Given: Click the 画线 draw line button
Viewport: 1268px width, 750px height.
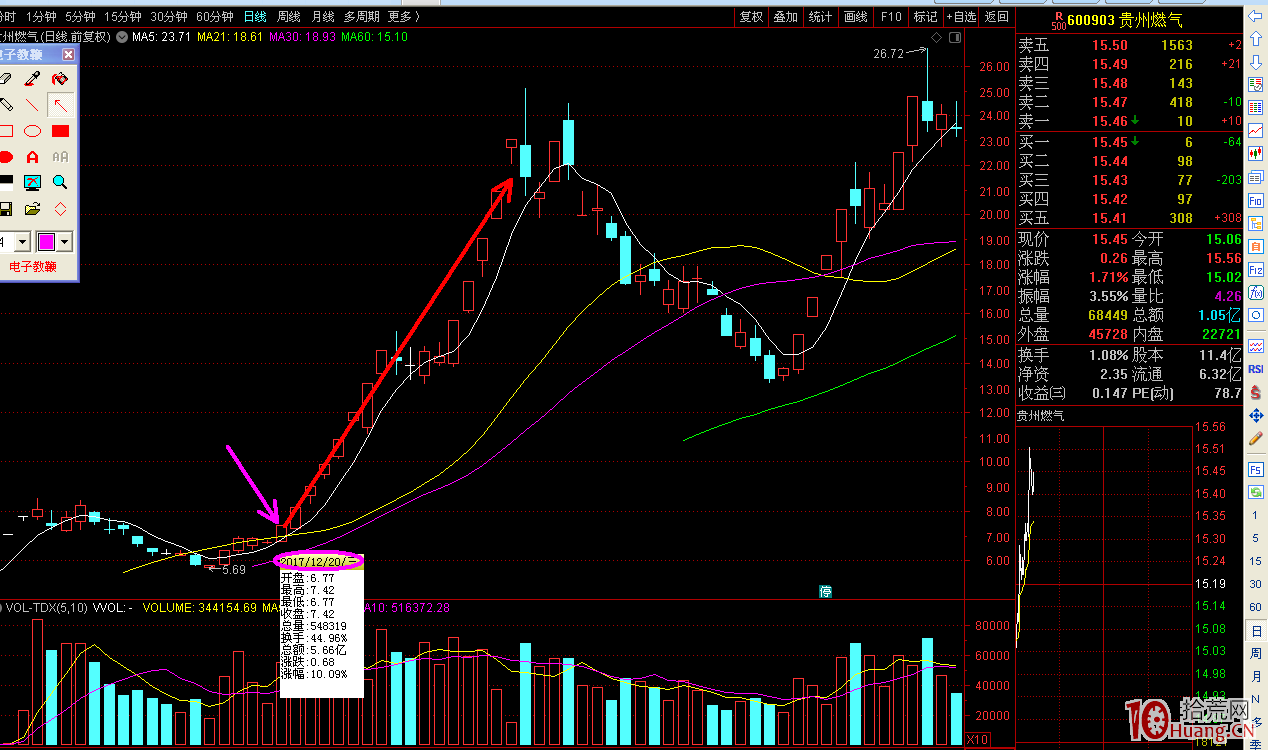Looking at the screenshot, I should coord(855,17).
